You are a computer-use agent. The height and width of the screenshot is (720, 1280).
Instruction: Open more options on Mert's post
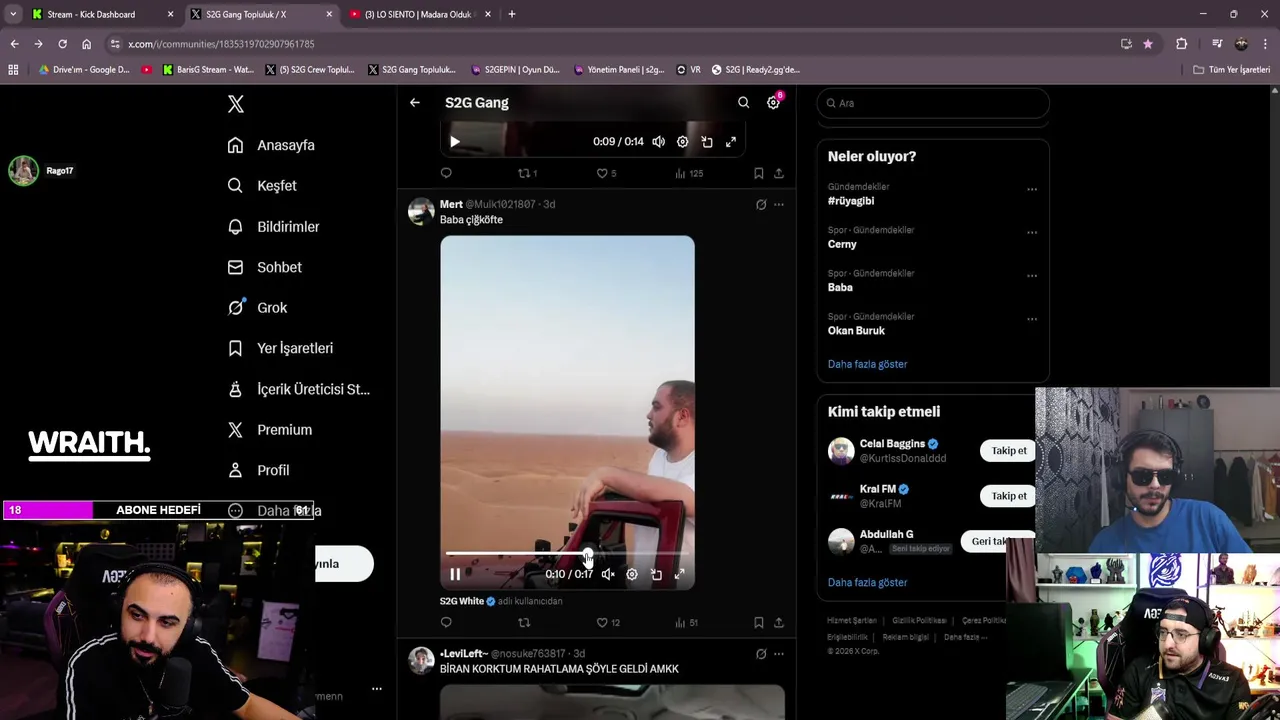pos(779,204)
